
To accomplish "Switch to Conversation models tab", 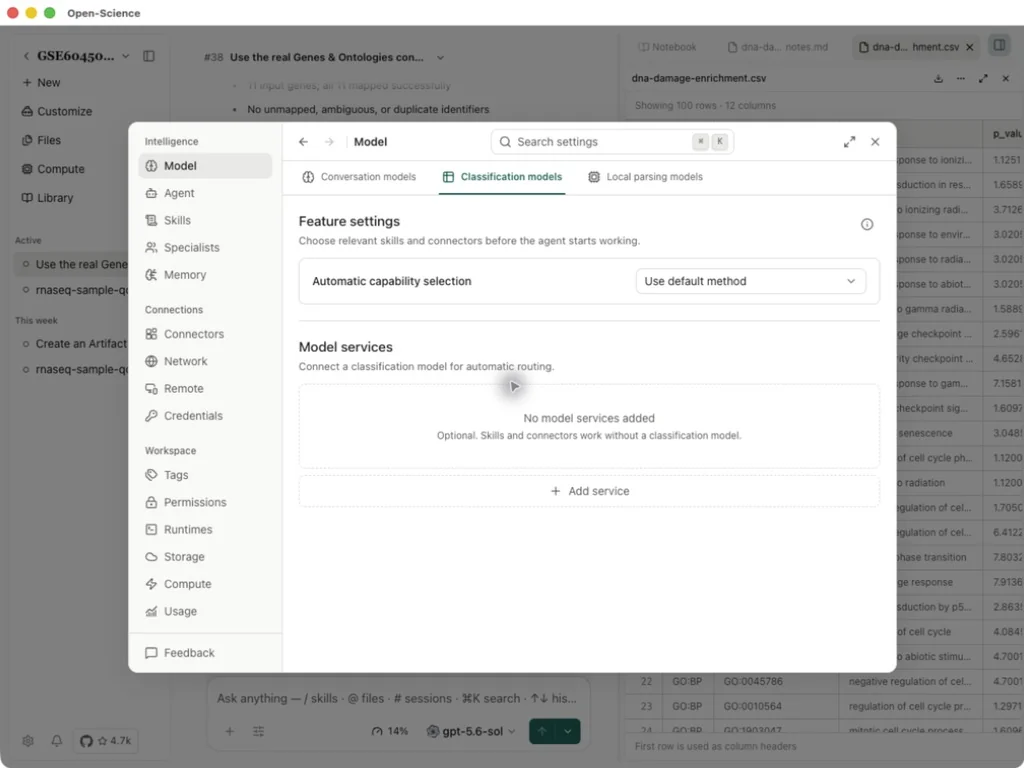I will pyautogui.click(x=359, y=177).
